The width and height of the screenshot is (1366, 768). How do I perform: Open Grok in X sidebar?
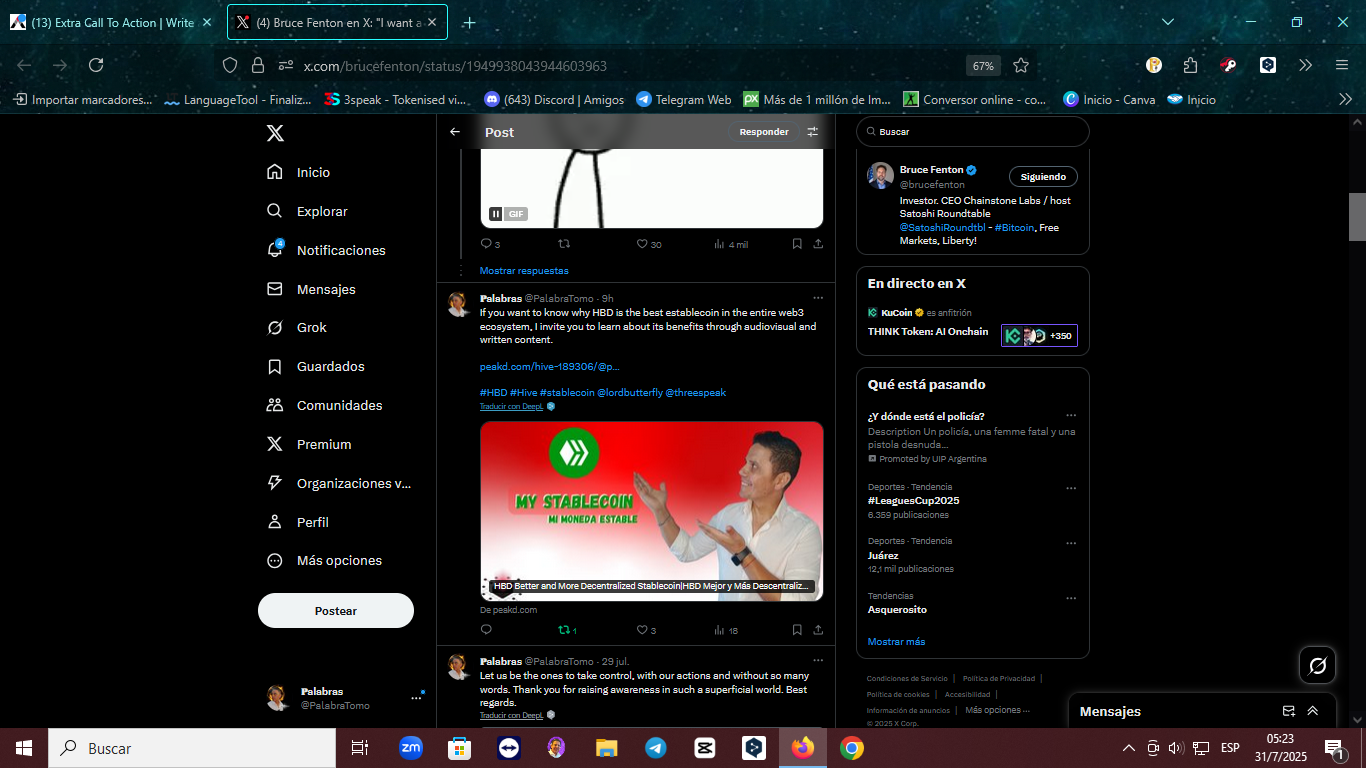click(x=296, y=327)
